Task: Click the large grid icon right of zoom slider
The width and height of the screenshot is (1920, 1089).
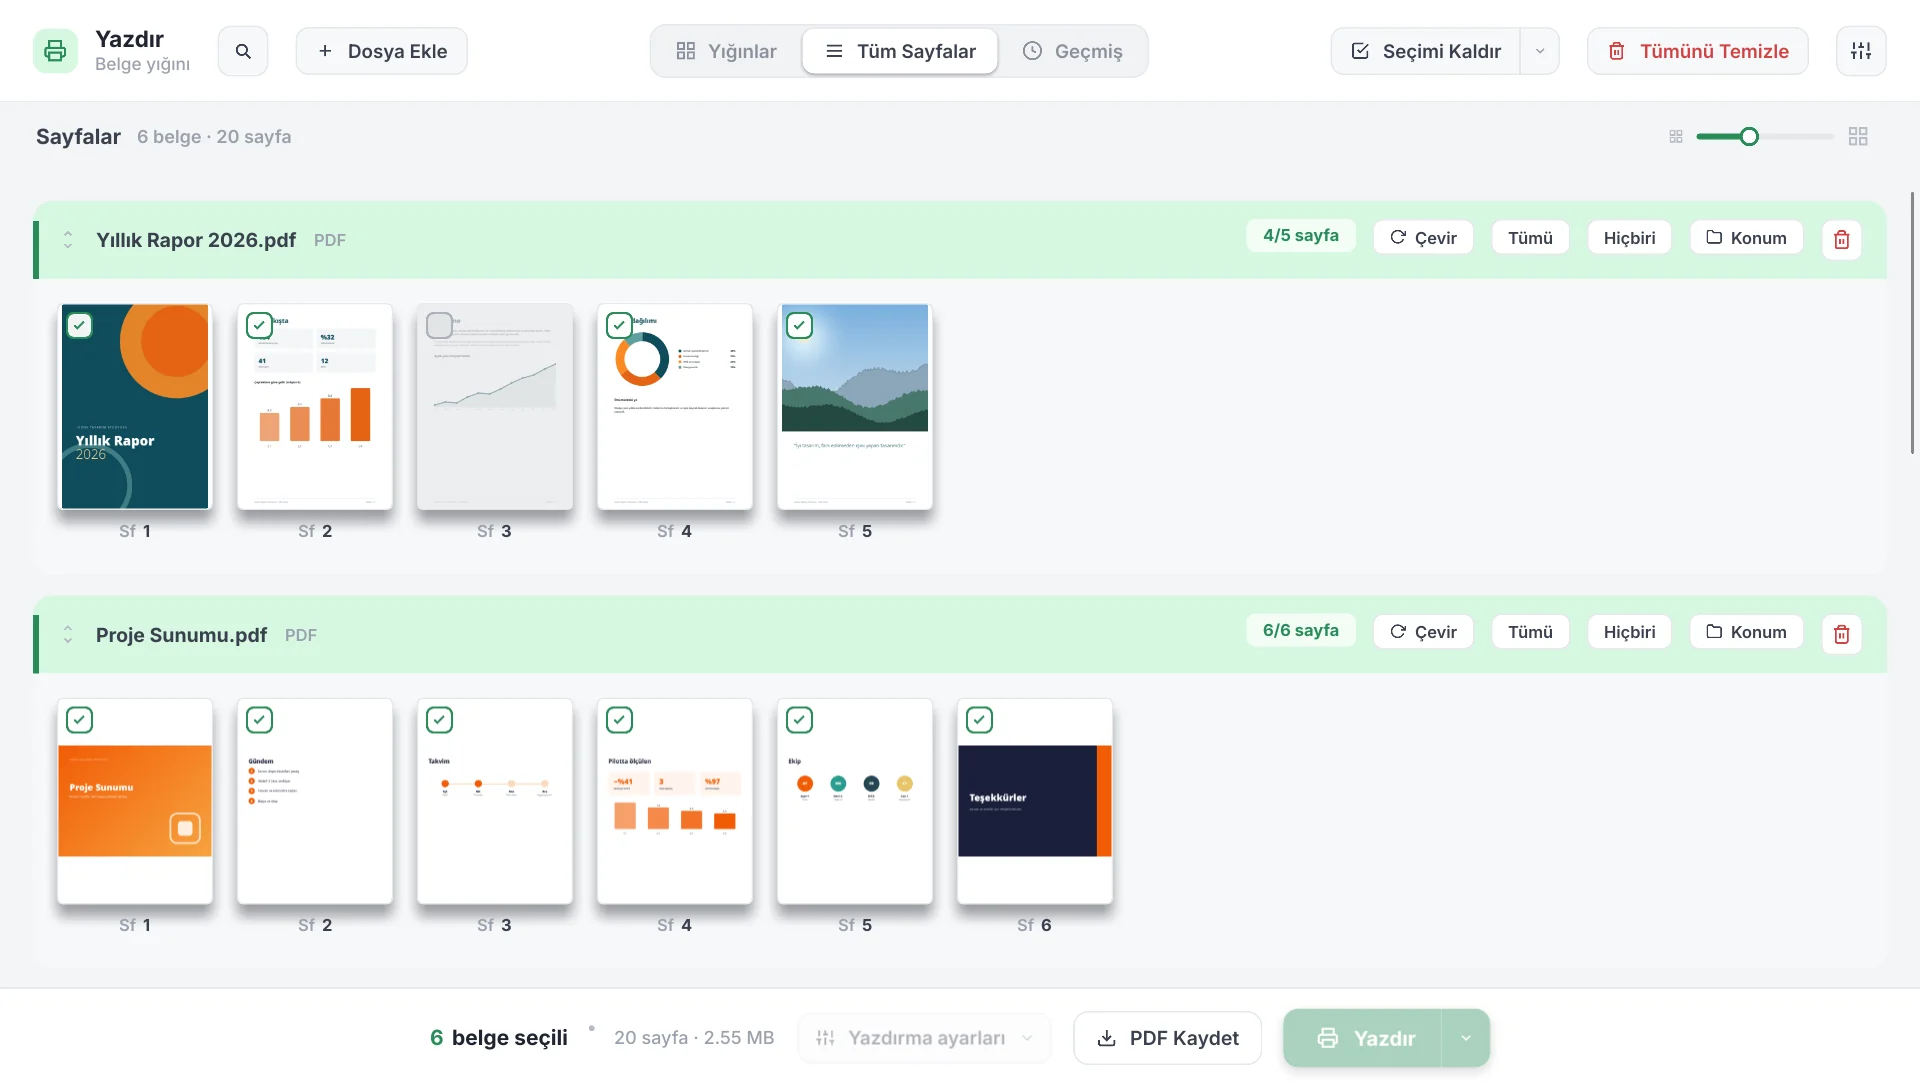Action: coord(1858,137)
